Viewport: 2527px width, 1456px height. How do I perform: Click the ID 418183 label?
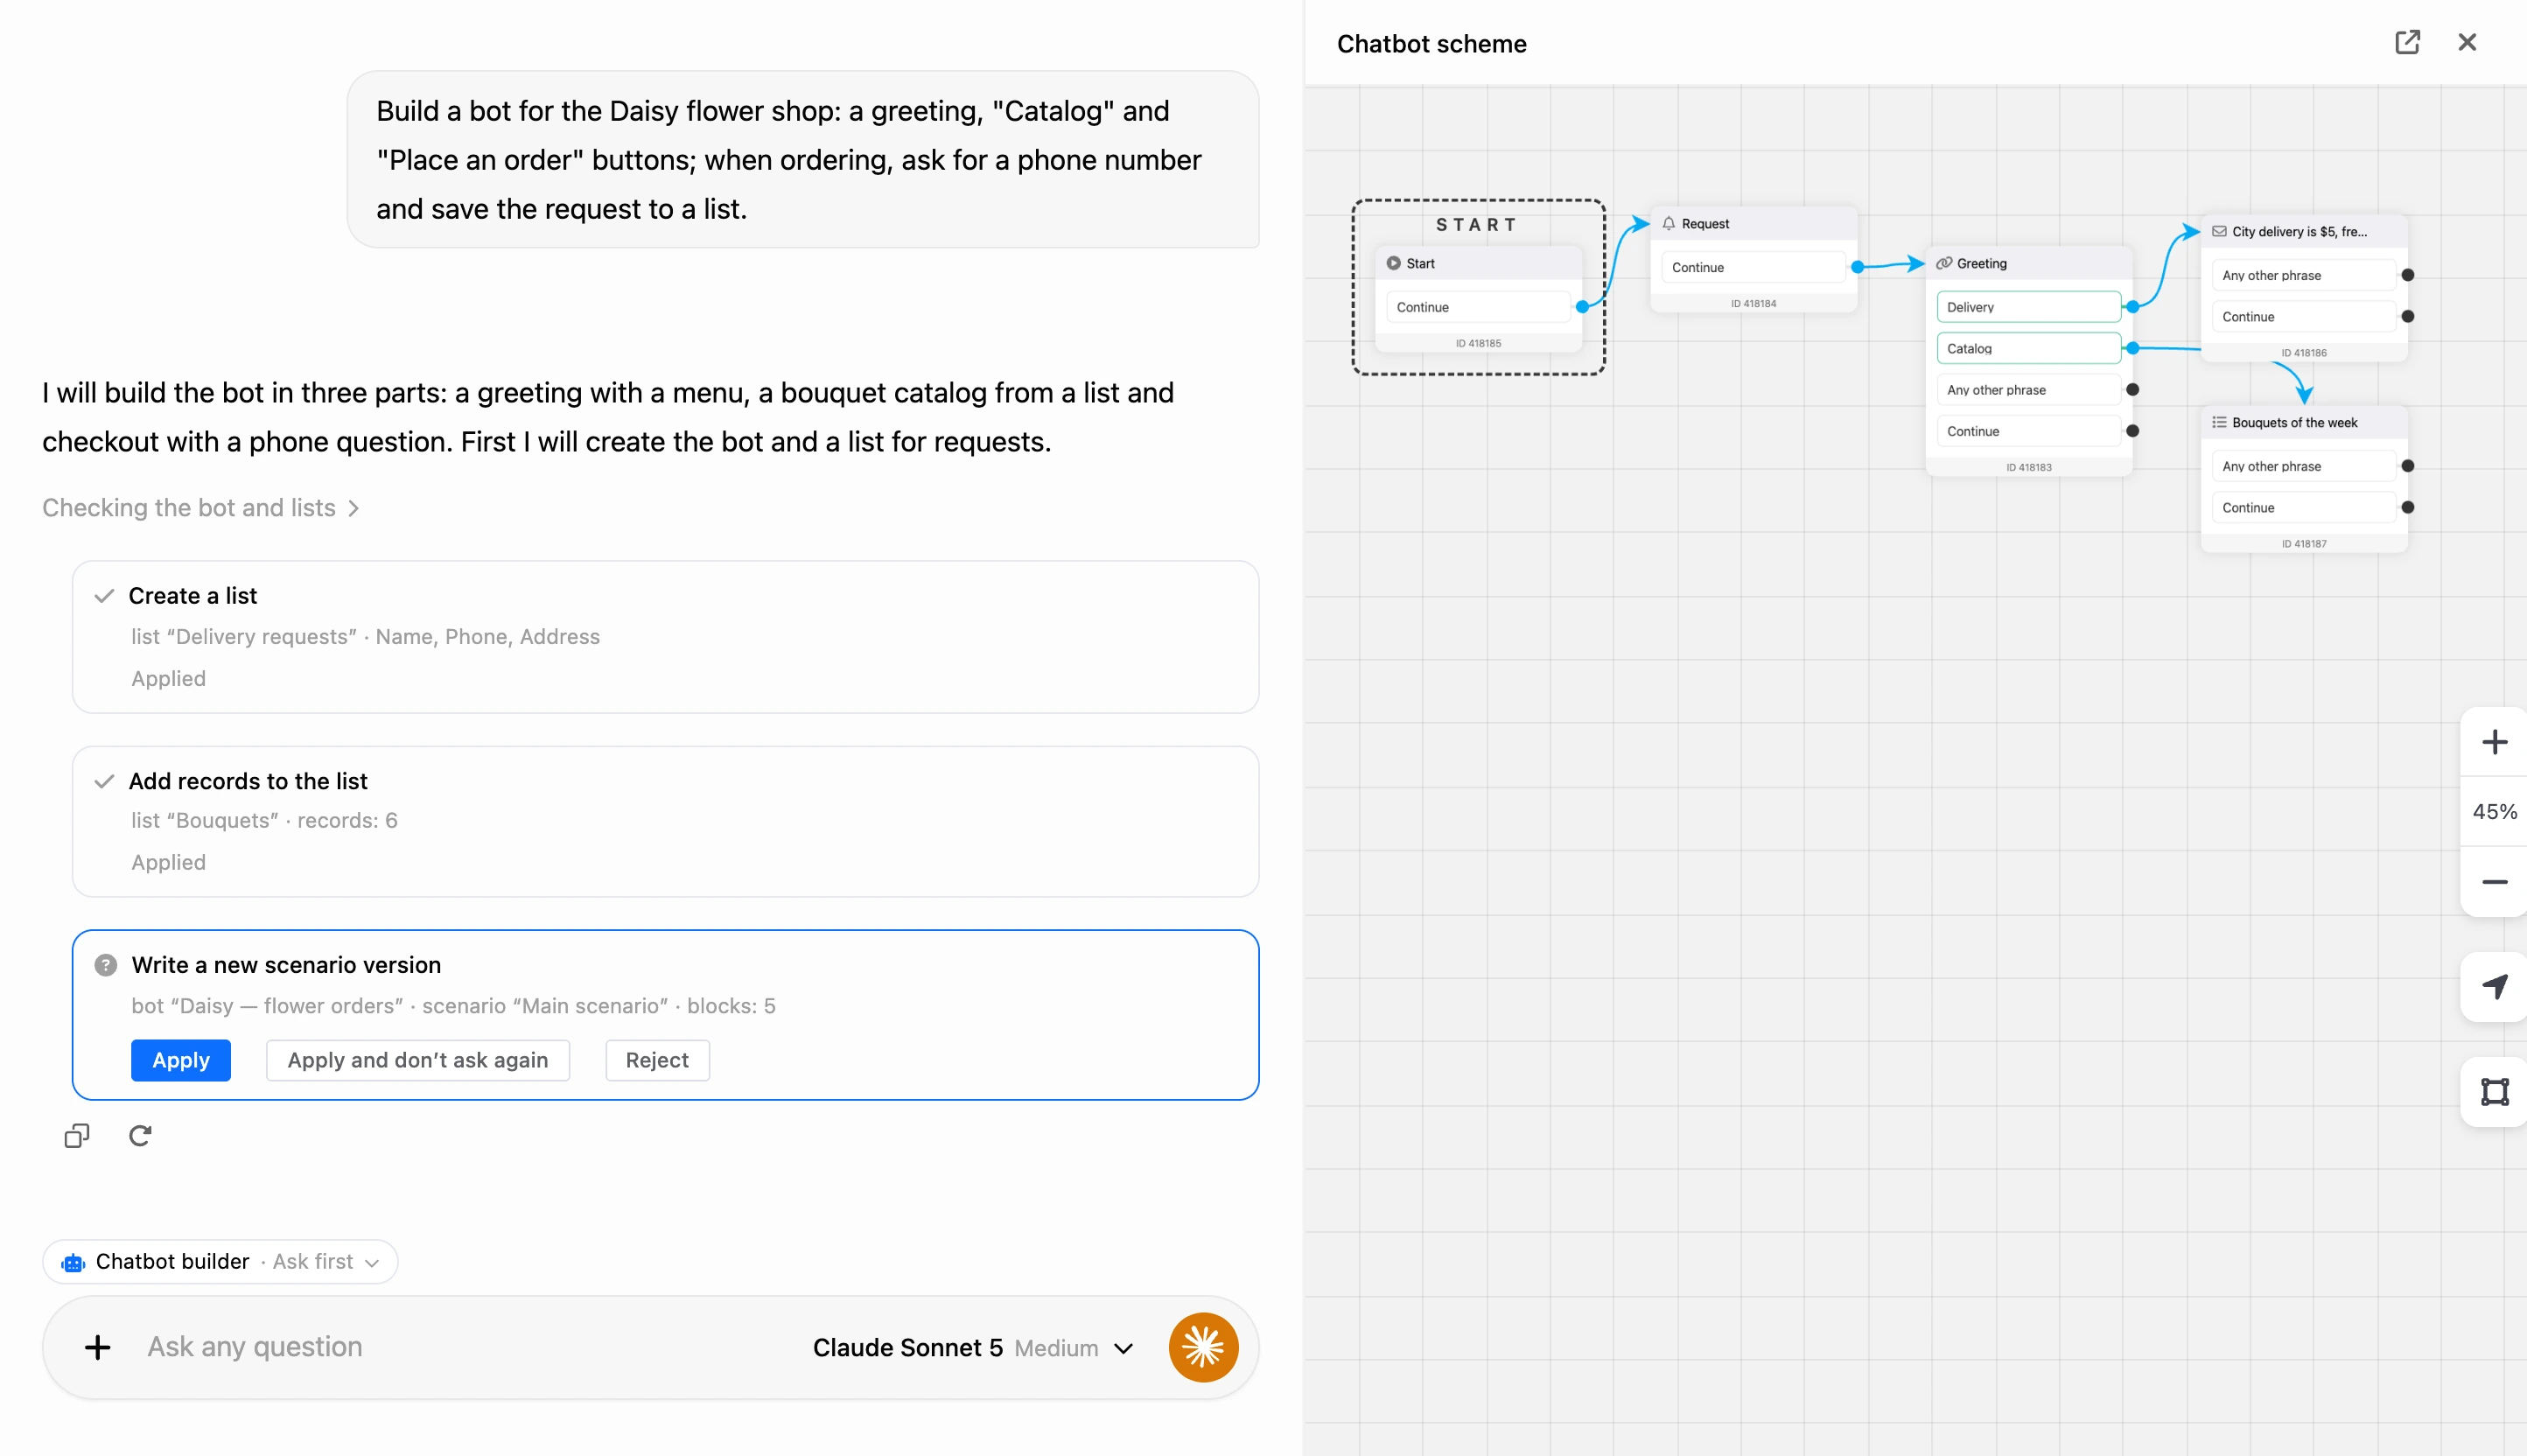coord(2028,467)
